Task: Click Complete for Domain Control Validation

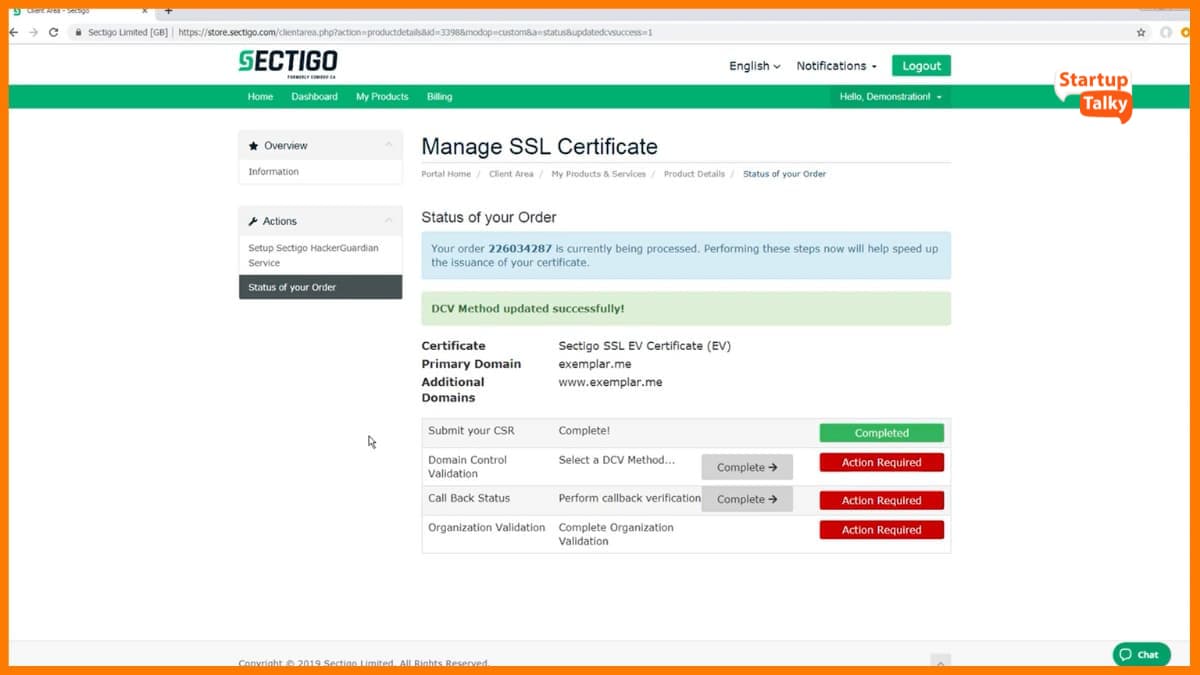Action: tap(747, 467)
